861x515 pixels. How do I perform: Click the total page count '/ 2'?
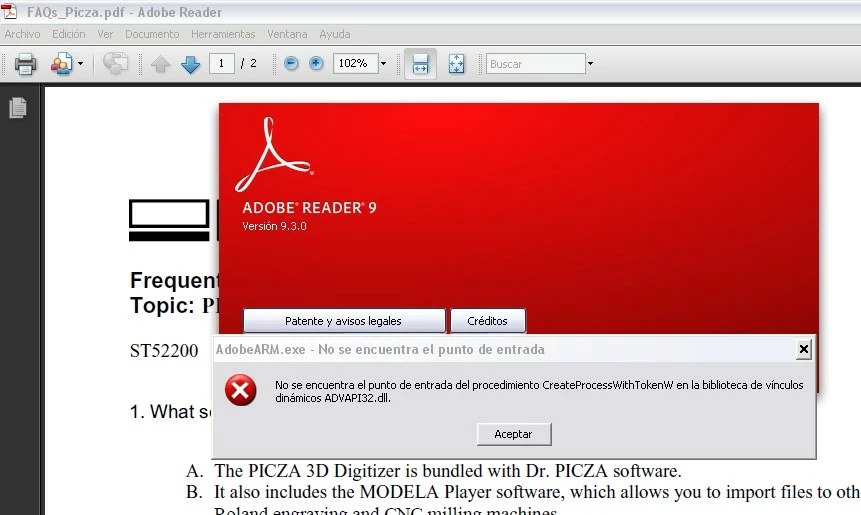coord(249,64)
